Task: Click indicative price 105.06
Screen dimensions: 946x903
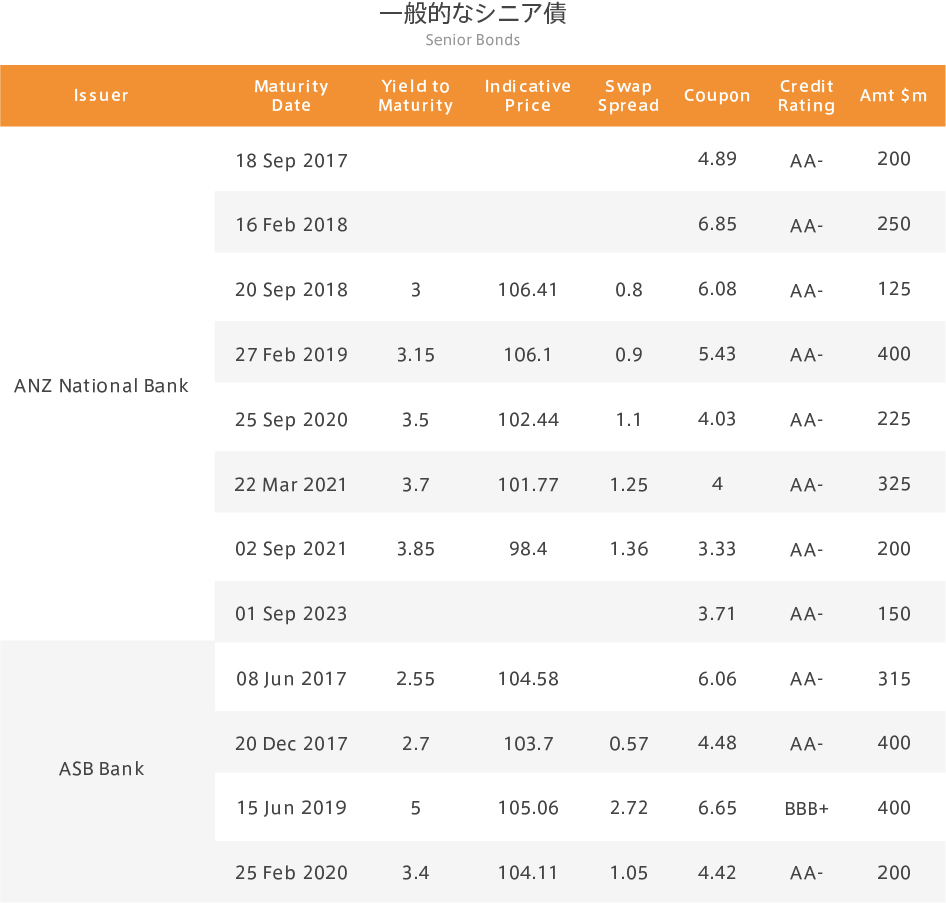Action: coord(528,808)
